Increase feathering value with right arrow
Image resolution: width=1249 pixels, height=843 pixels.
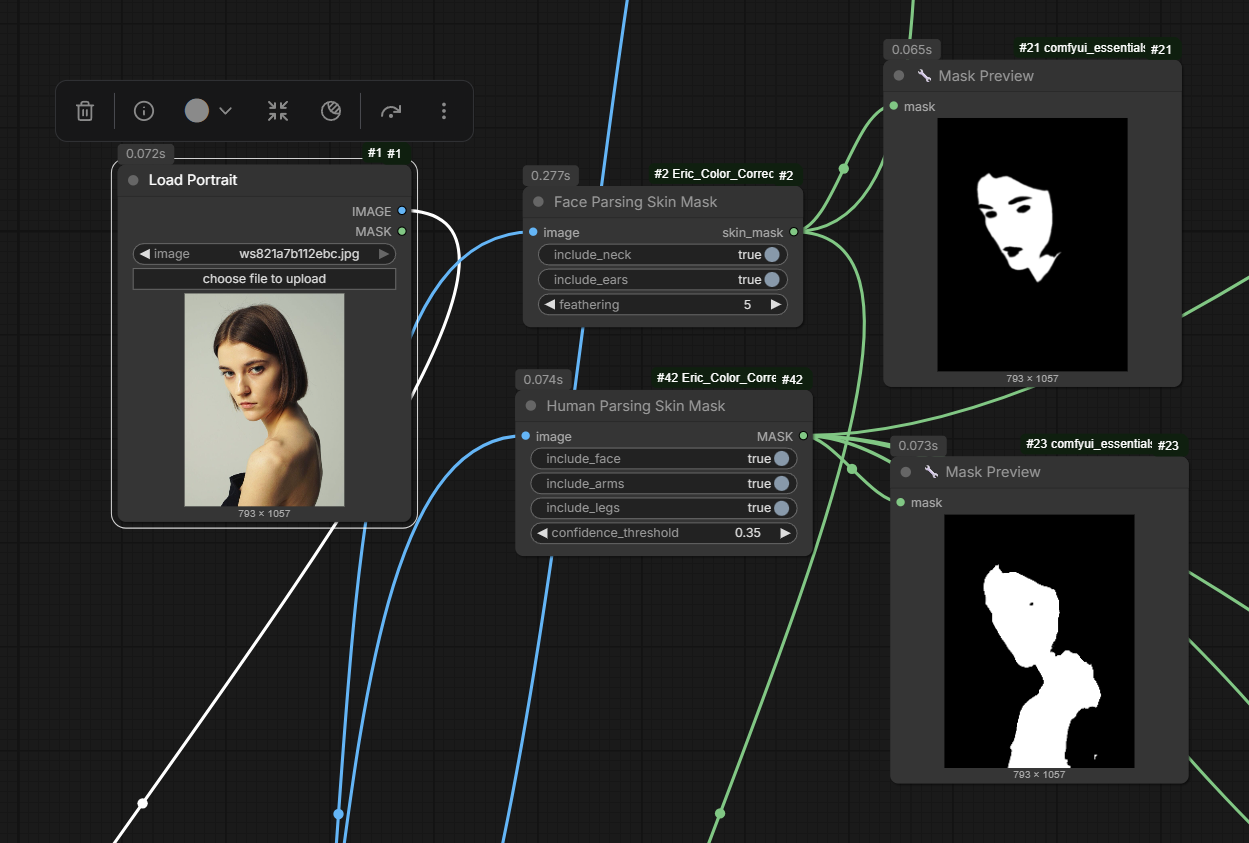775,305
